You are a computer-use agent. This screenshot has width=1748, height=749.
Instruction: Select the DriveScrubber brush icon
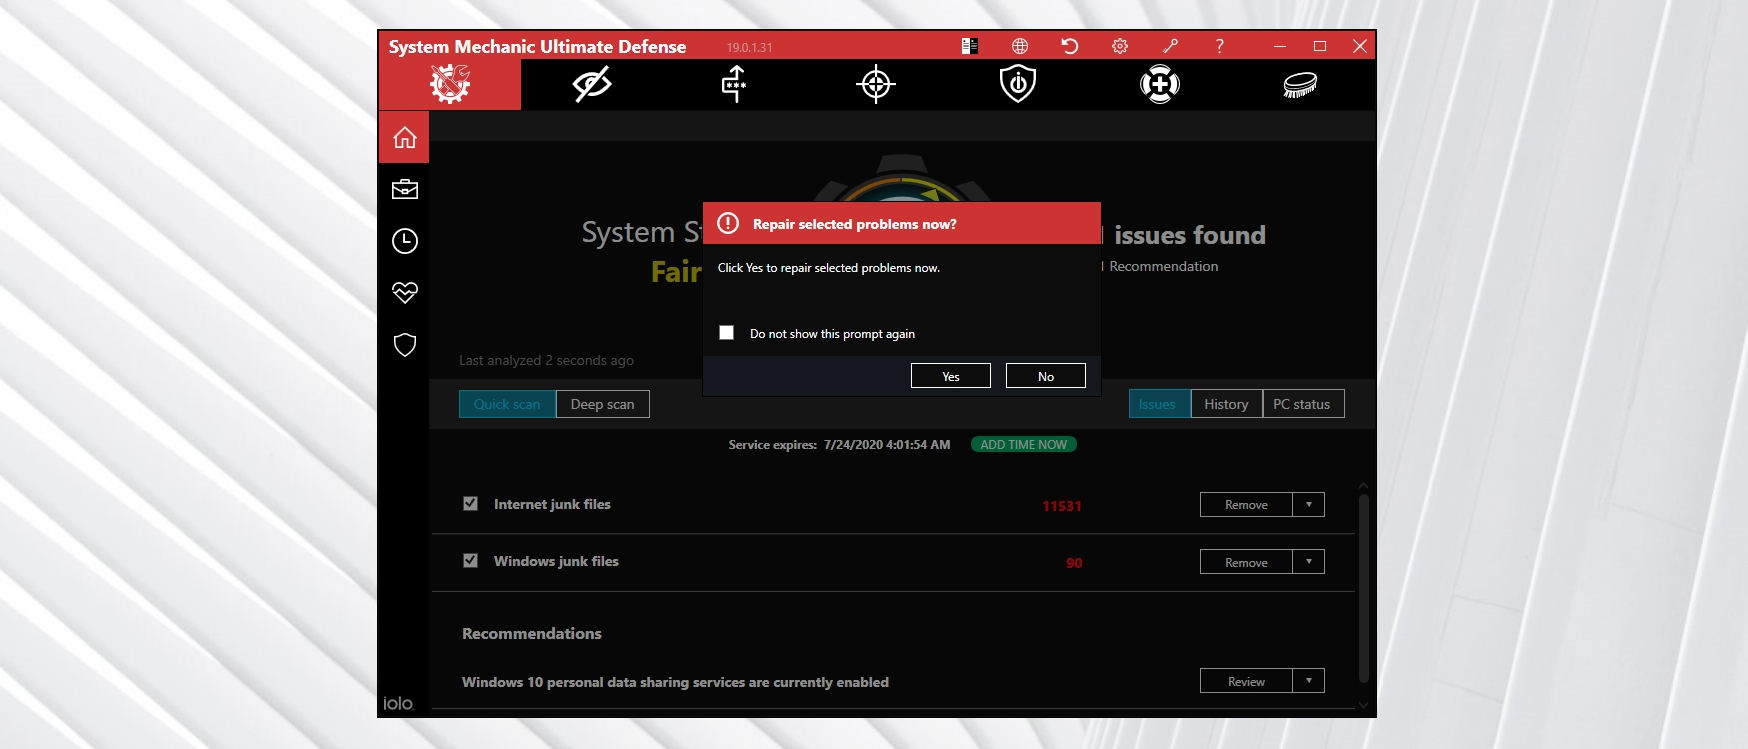(1300, 84)
